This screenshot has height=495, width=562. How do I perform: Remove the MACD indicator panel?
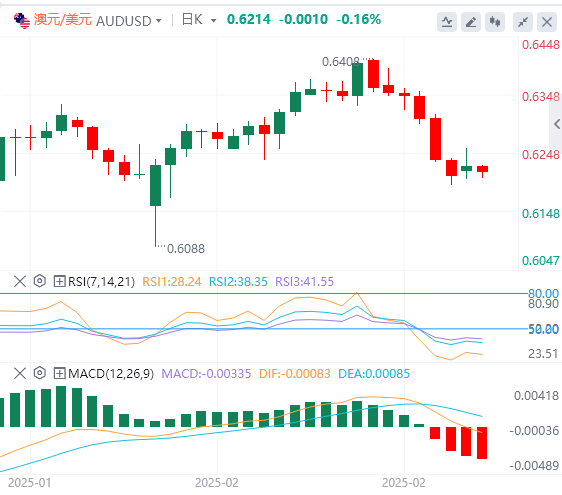(x=20, y=373)
